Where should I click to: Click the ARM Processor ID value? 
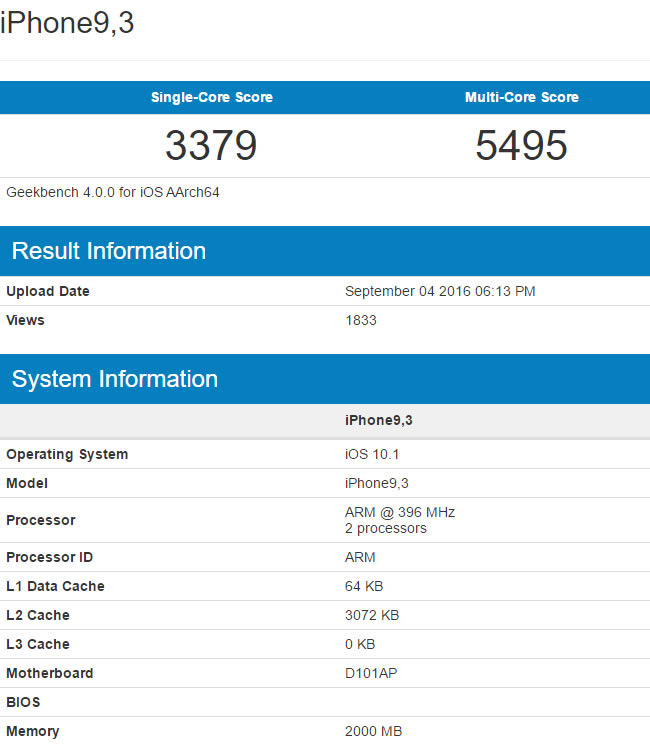[360, 557]
